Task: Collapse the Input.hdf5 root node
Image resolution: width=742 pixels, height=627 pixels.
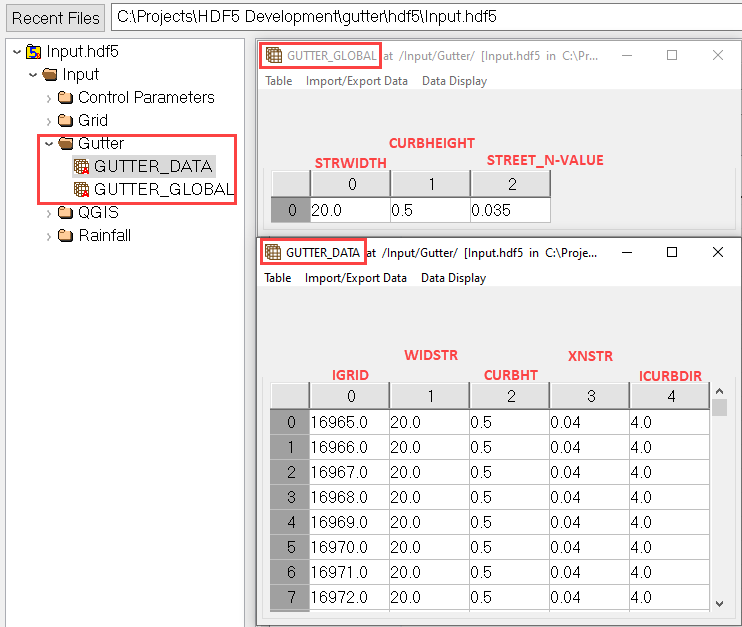Action: coord(17,51)
